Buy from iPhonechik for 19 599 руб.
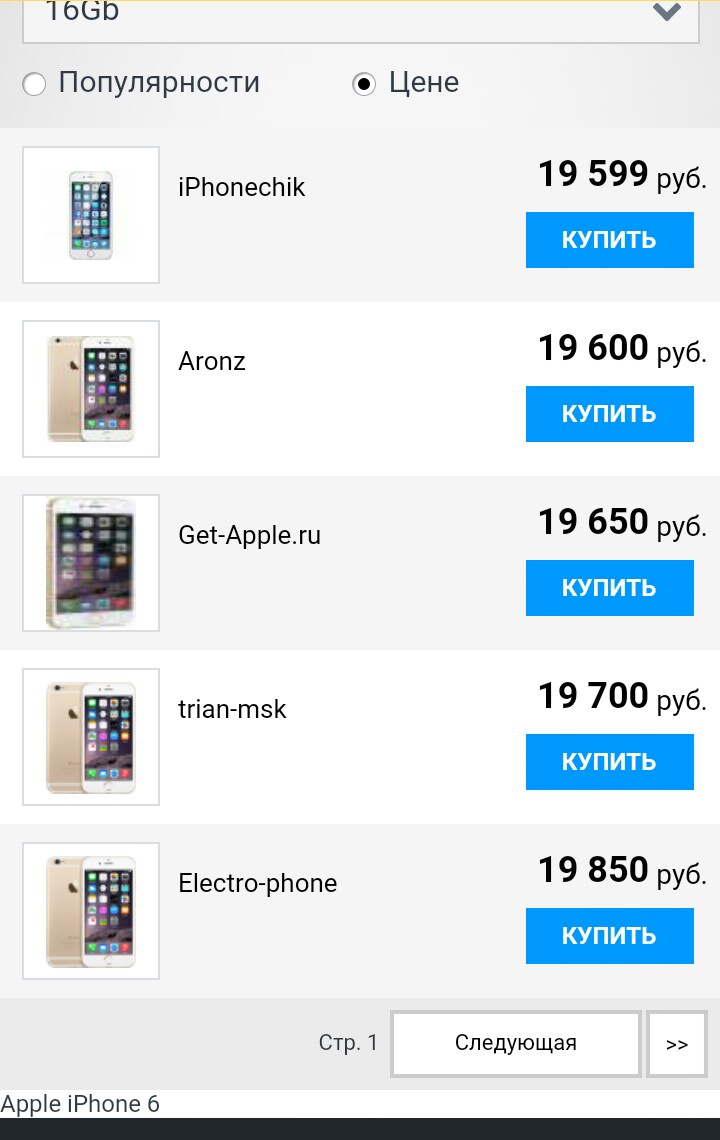Image resolution: width=720 pixels, height=1140 pixels. coord(609,240)
